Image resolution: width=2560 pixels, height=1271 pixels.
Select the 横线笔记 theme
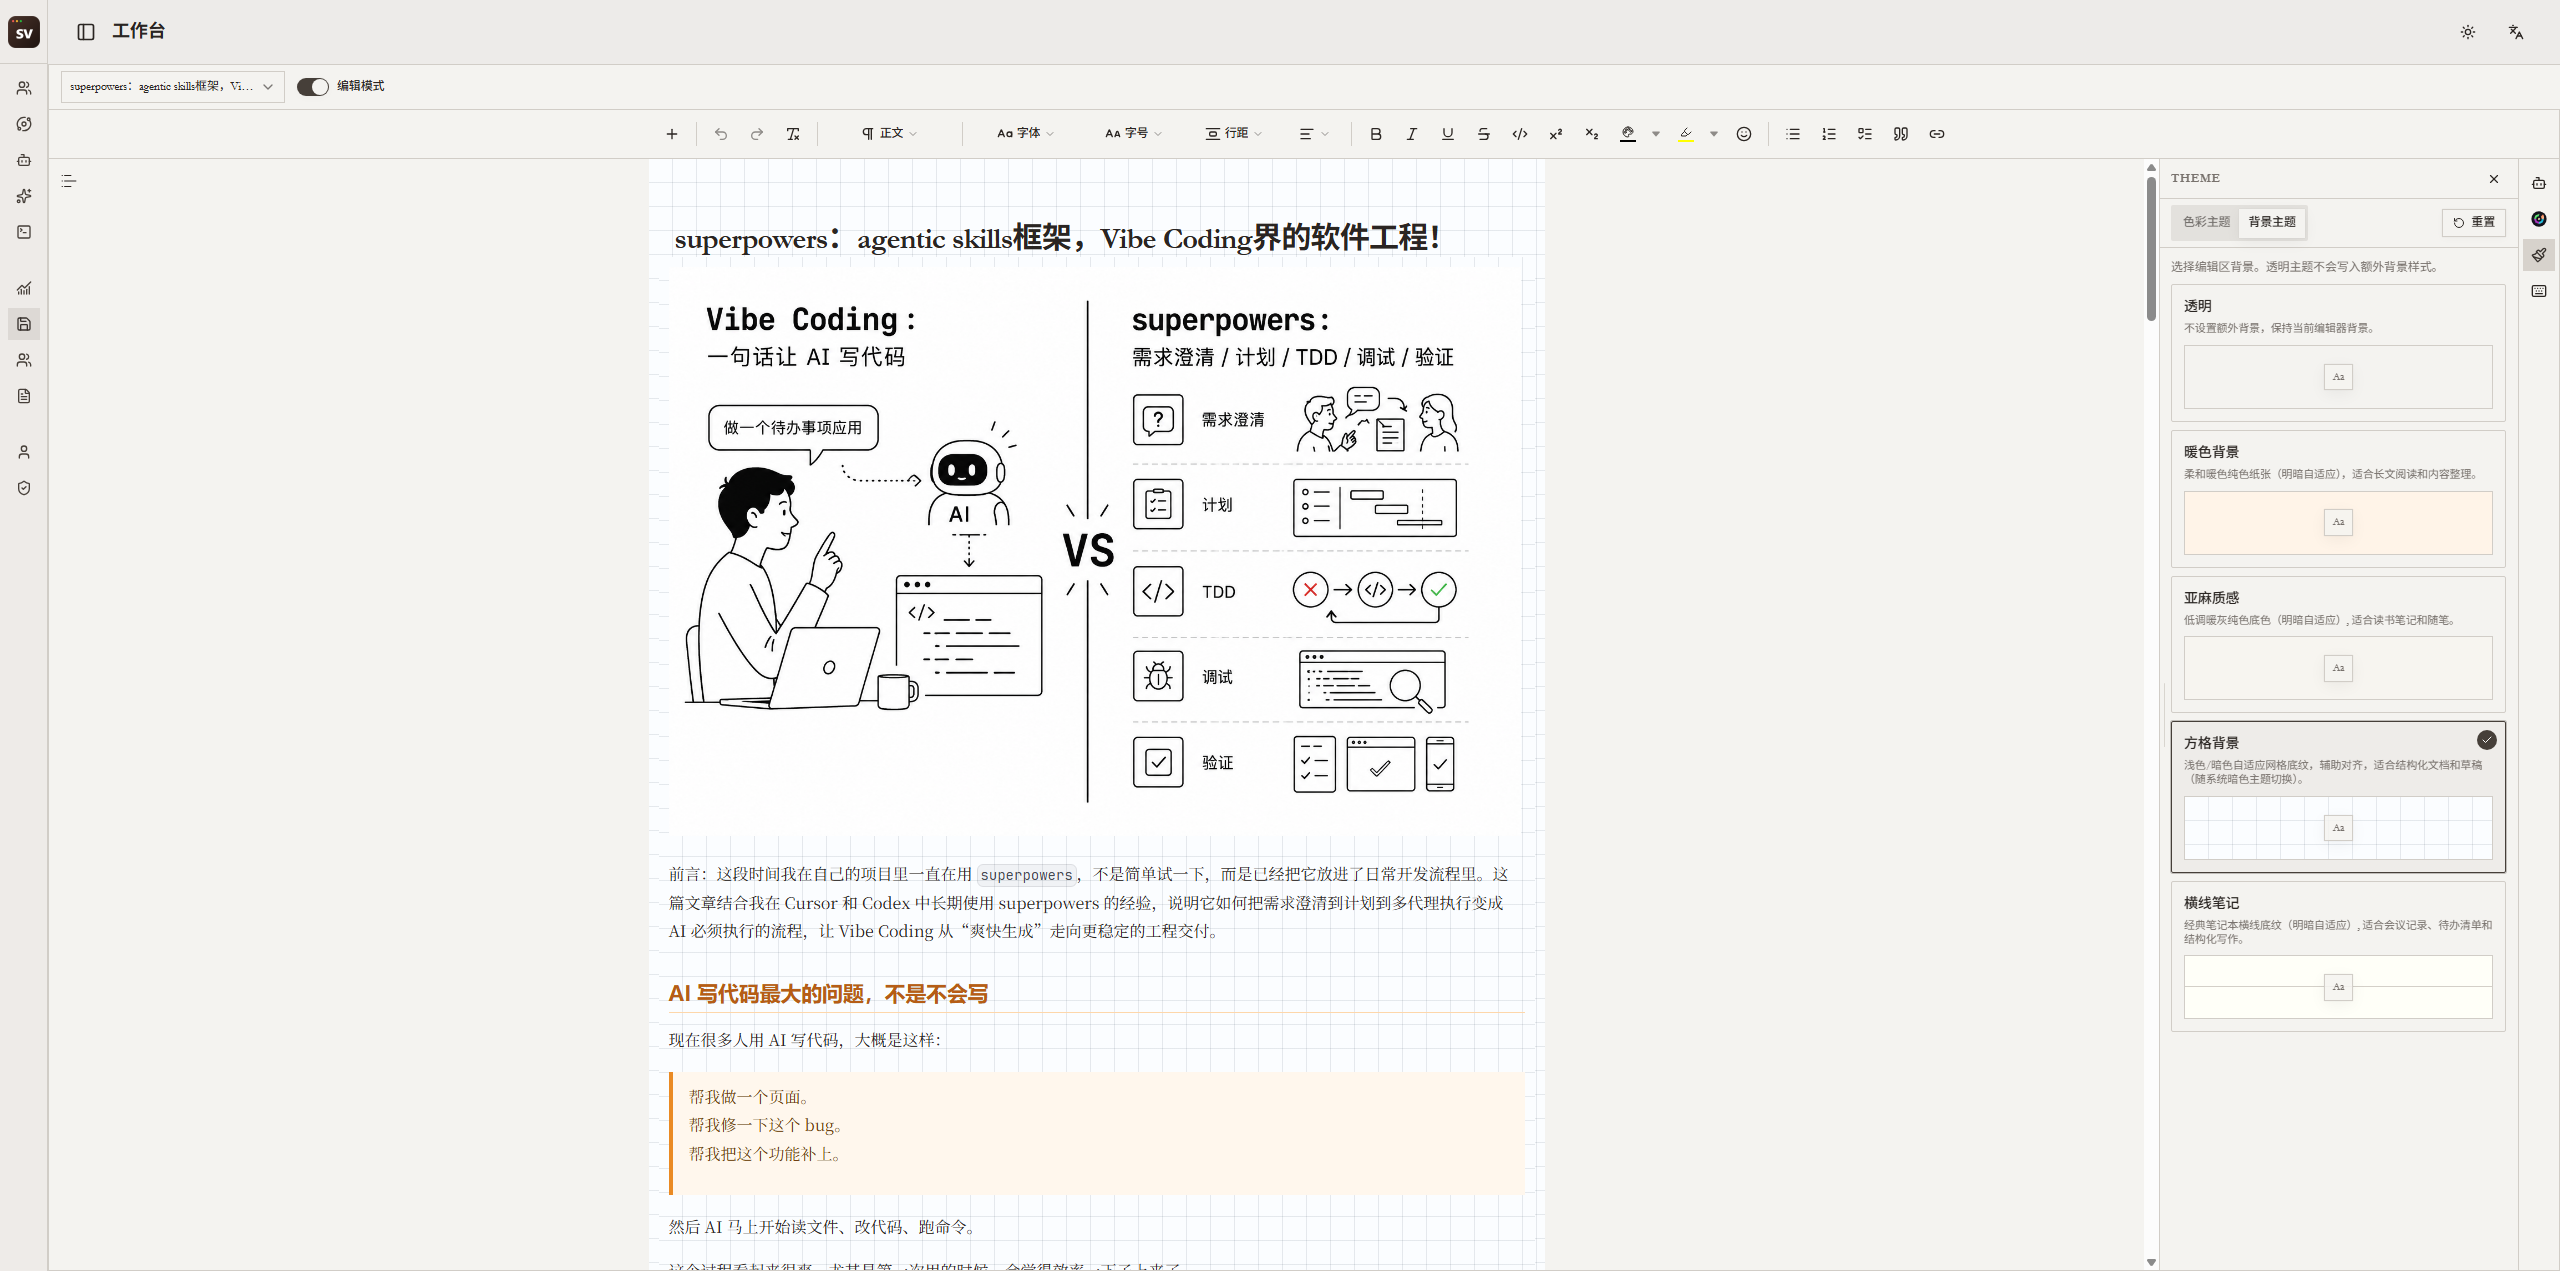click(2338, 956)
